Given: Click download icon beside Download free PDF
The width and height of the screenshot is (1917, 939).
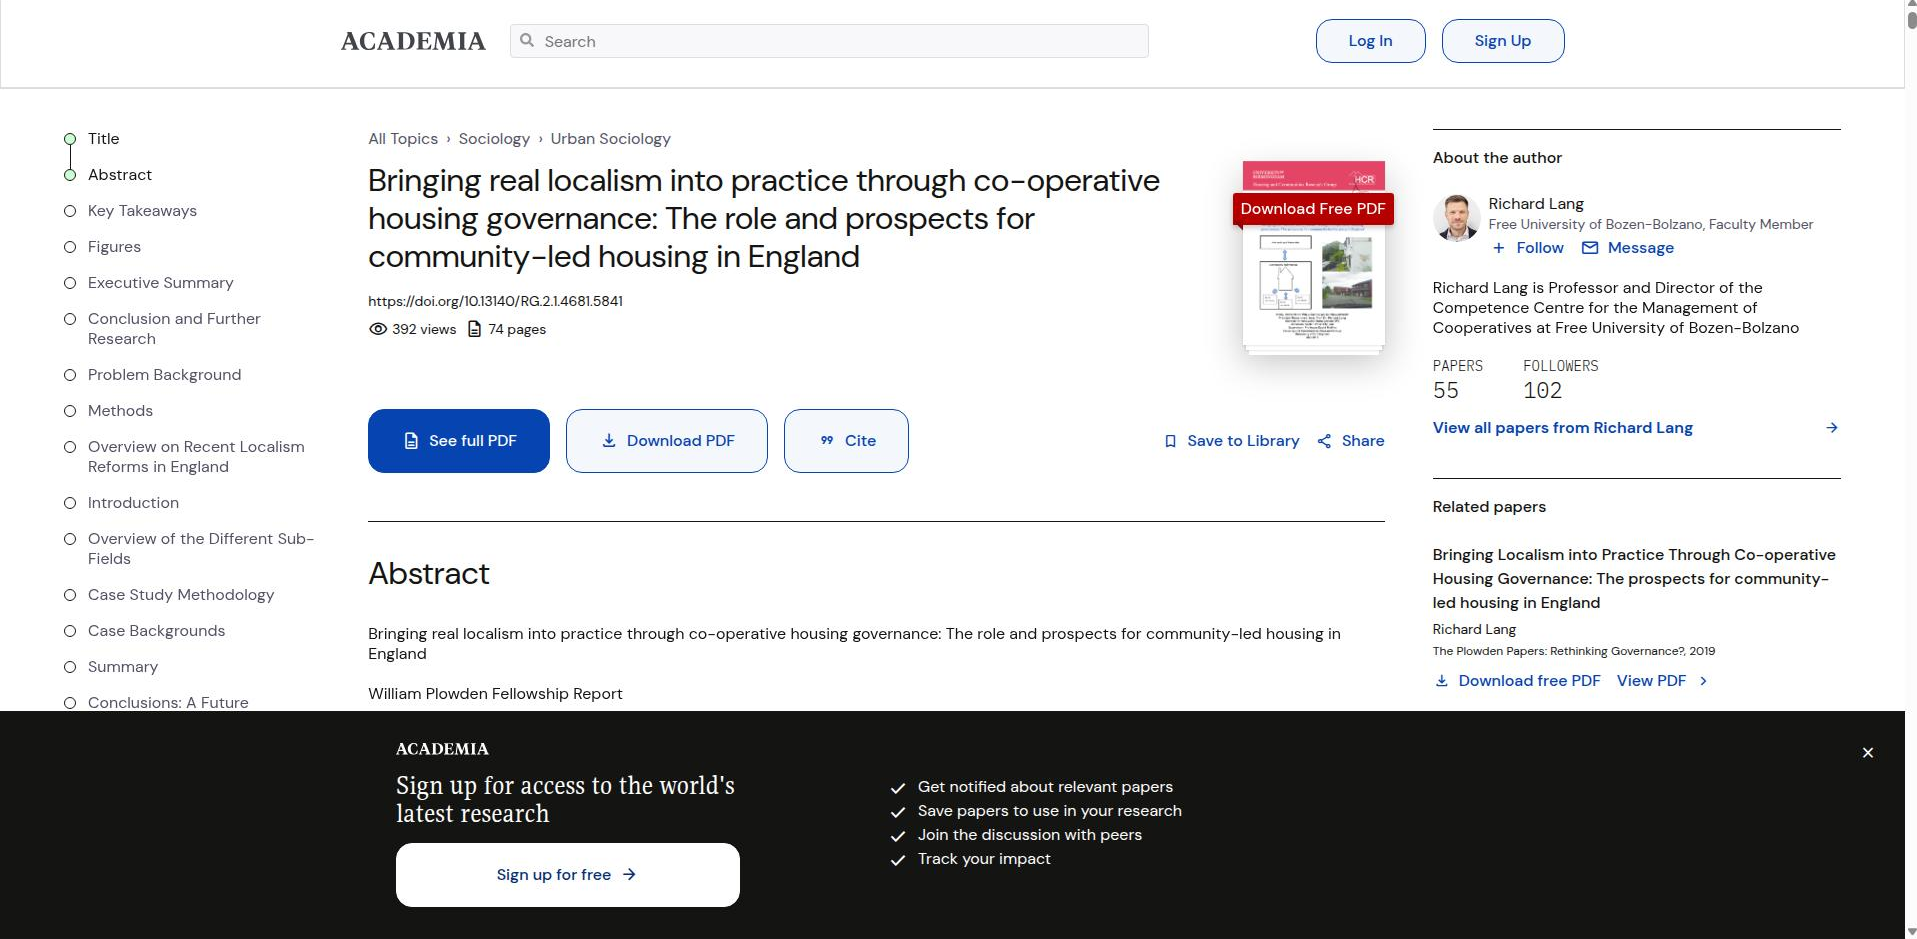Looking at the screenshot, I should (1441, 681).
